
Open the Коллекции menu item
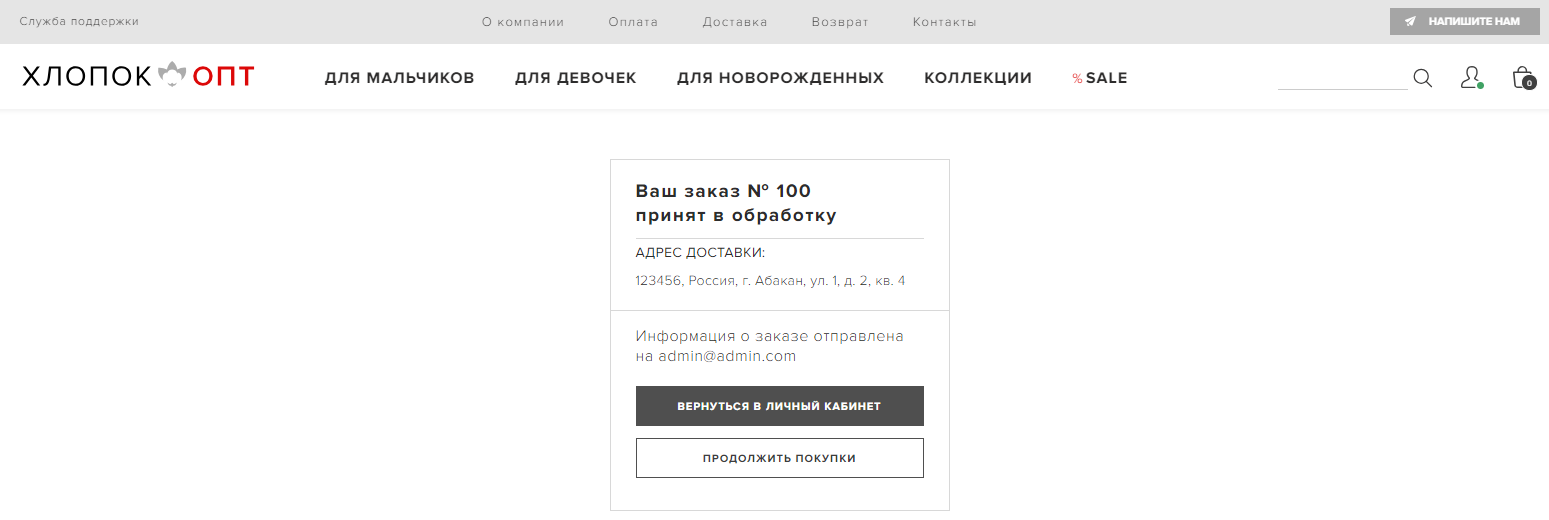978,78
